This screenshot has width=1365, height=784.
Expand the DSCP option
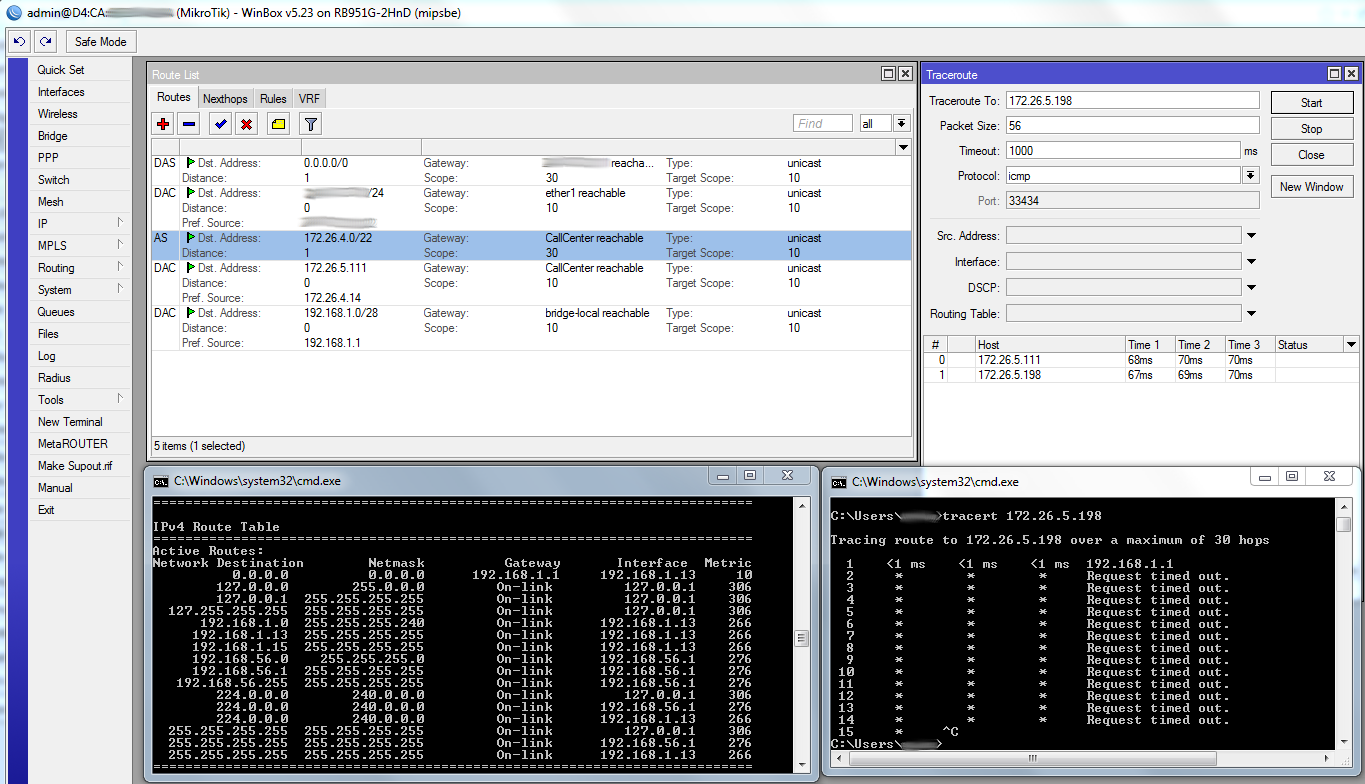tap(1251, 288)
